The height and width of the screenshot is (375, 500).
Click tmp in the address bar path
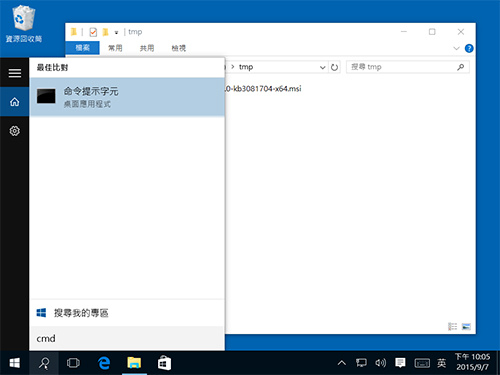click(246, 67)
